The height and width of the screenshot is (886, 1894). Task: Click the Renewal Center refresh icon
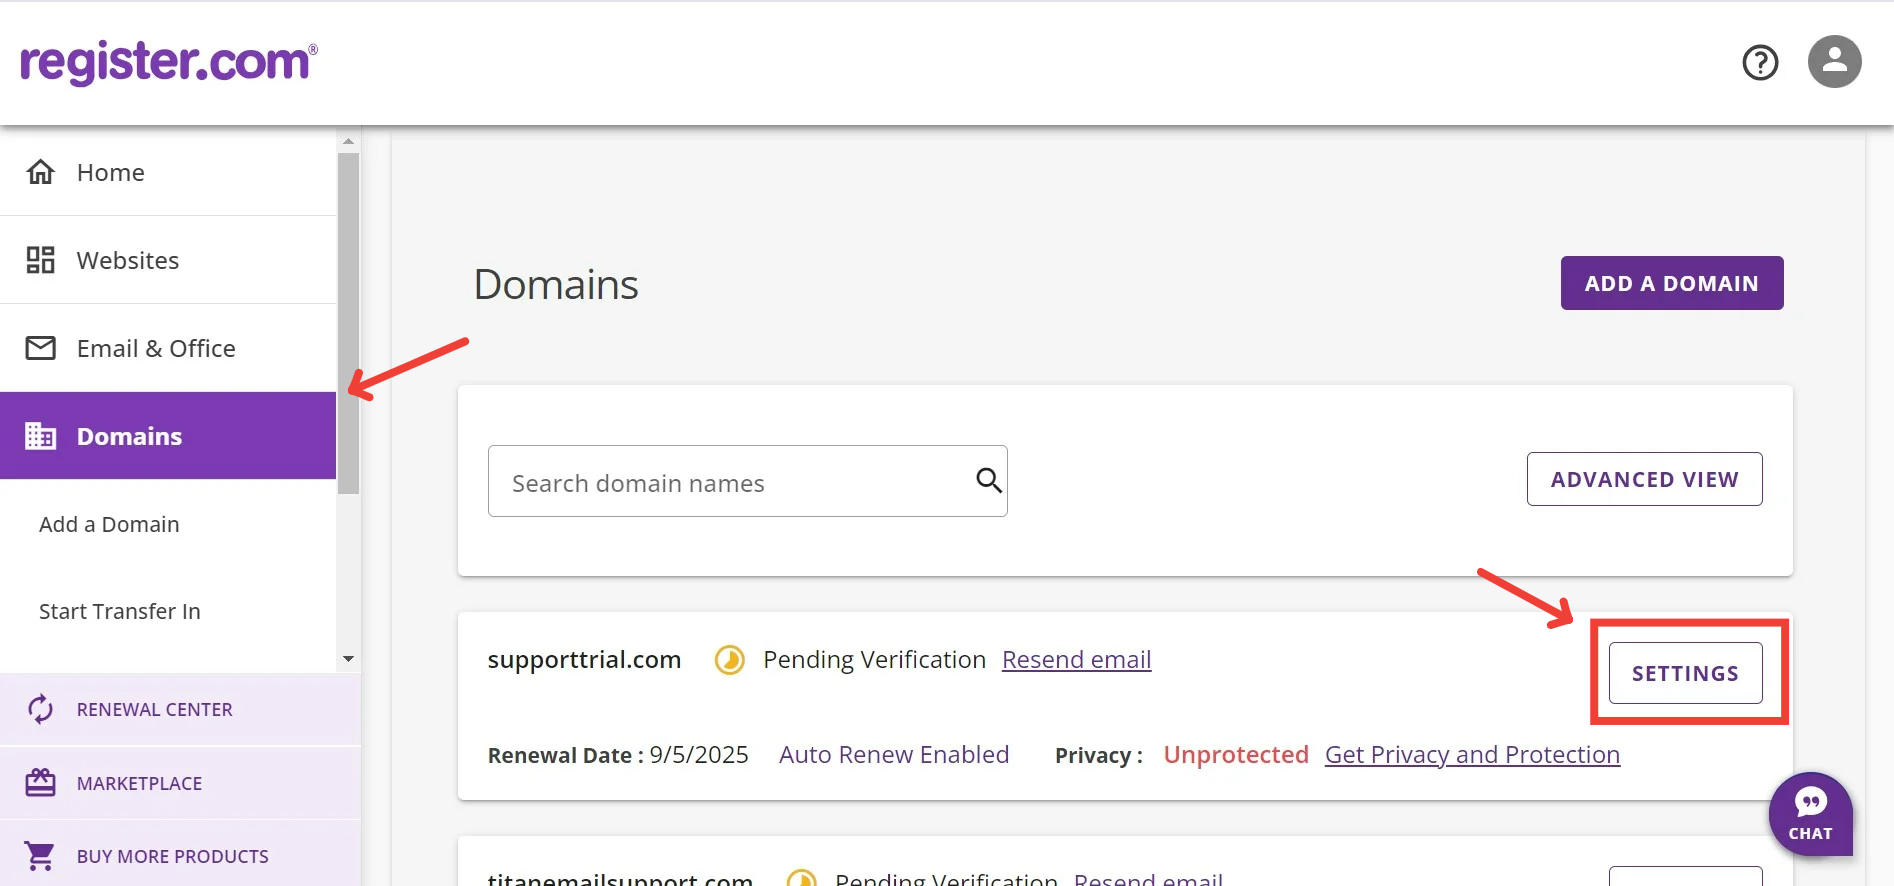(40, 709)
